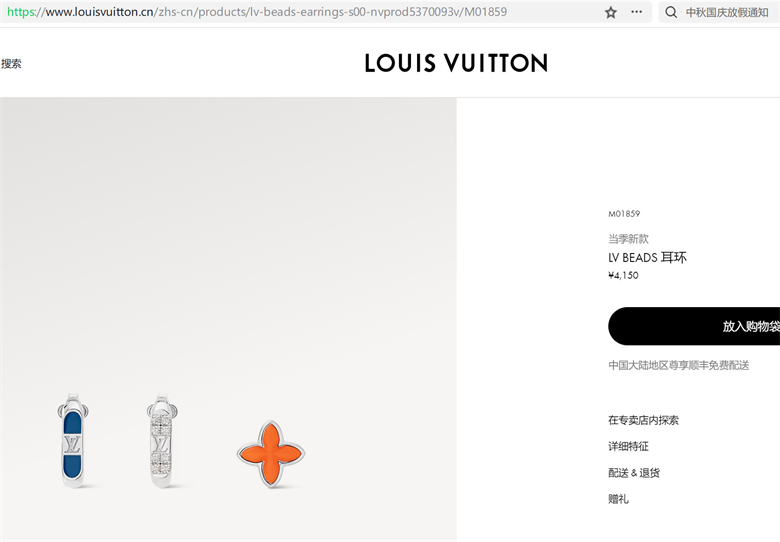
Task: Go to the Louis Vuitton home logo
Action: point(456,63)
